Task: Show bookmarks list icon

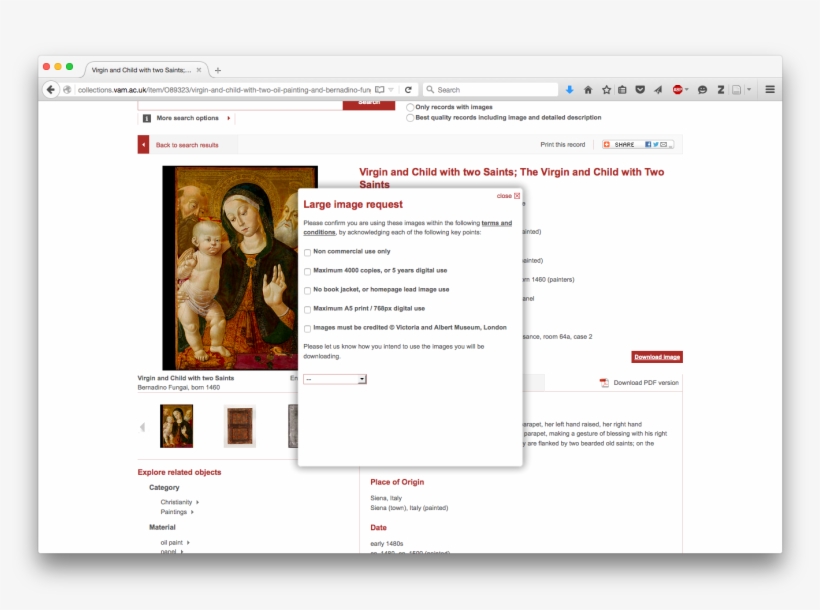Action: click(x=622, y=89)
